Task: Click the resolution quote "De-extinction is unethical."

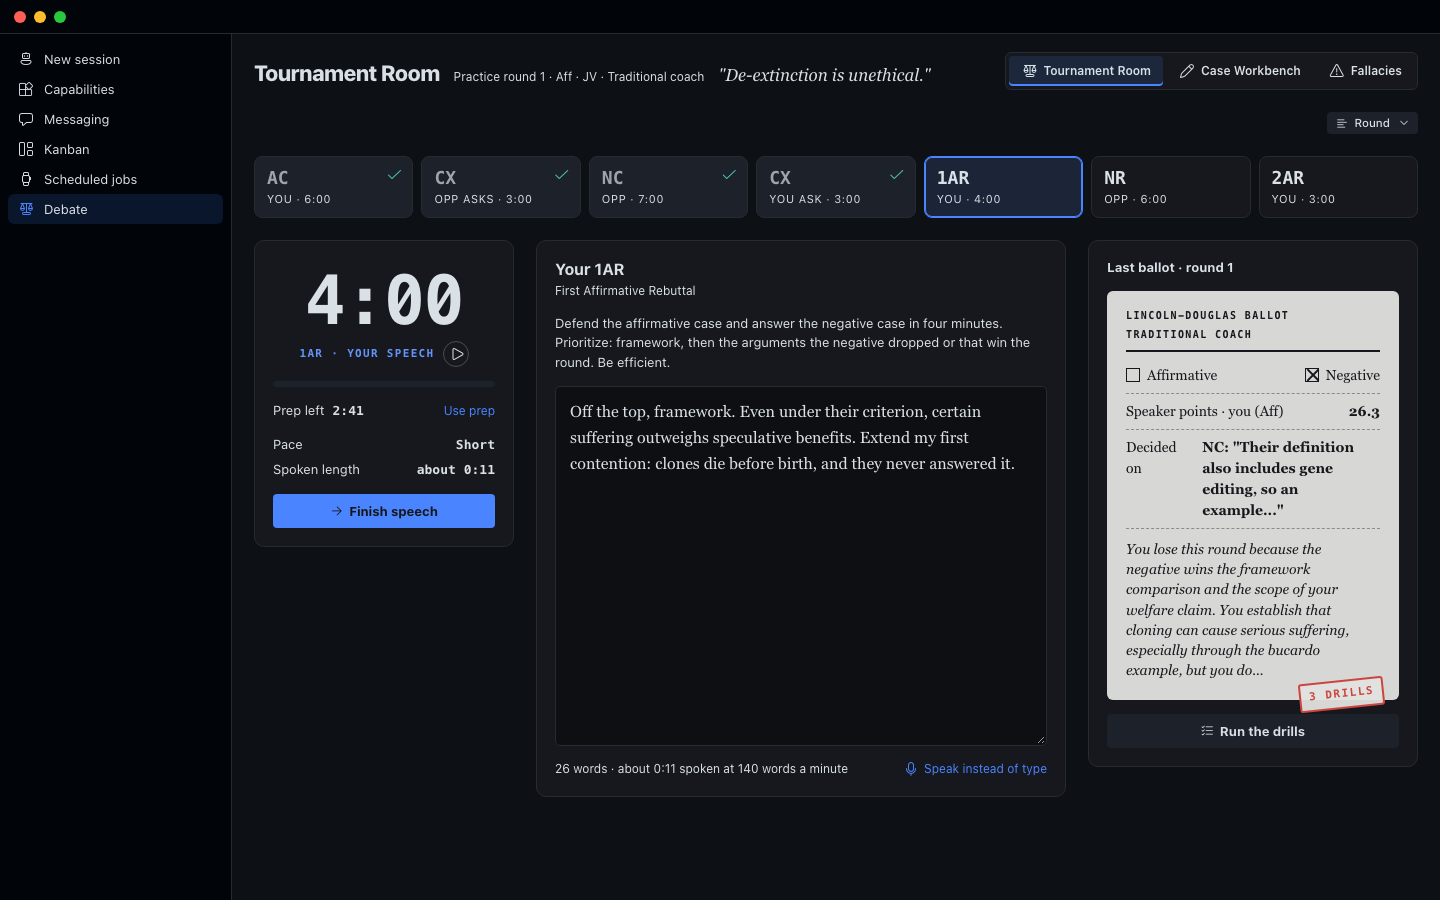Action: pos(825,75)
